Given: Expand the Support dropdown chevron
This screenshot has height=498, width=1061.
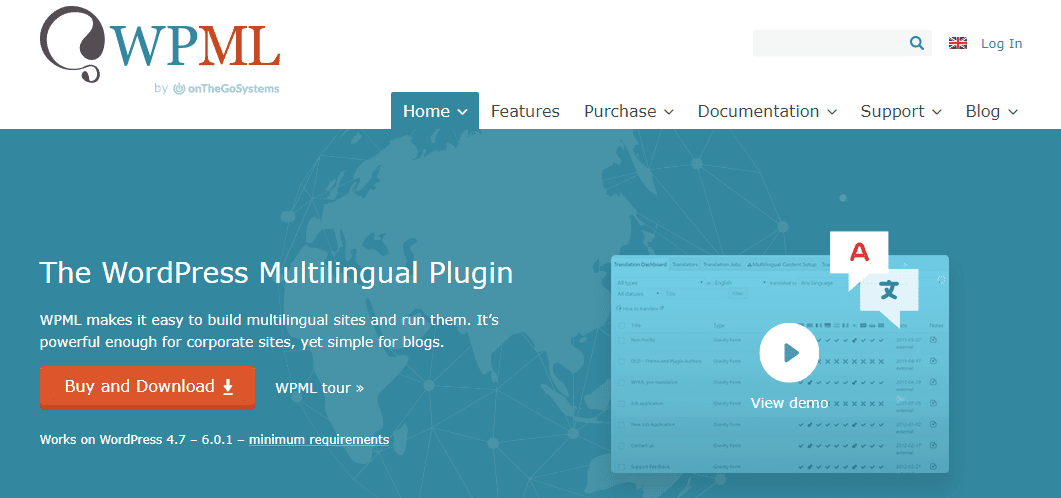Looking at the screenshot, I should point(936,112).
